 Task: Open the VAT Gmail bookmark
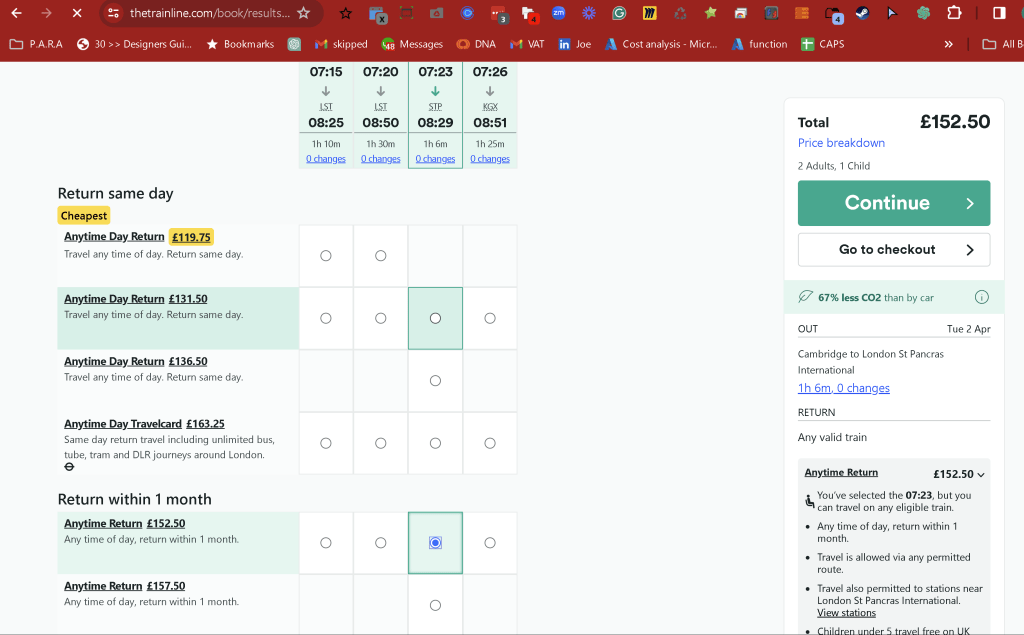[x=527, y=44]
